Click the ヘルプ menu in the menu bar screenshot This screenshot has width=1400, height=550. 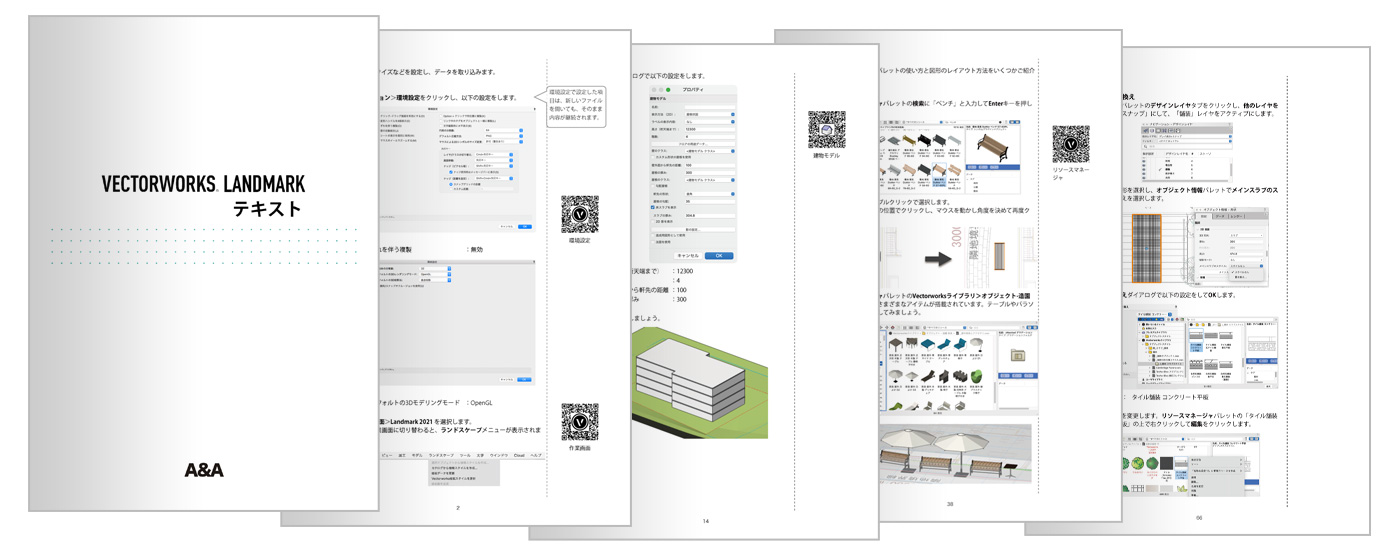(536, 455)
